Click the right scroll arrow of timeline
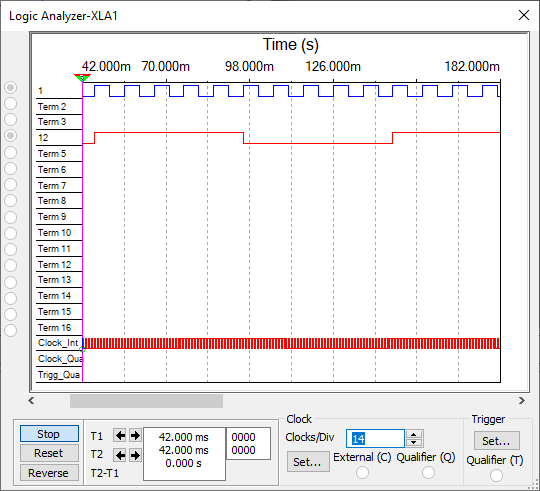The height and width of the screenshot is (491, 540). click(x=522, y=400)
